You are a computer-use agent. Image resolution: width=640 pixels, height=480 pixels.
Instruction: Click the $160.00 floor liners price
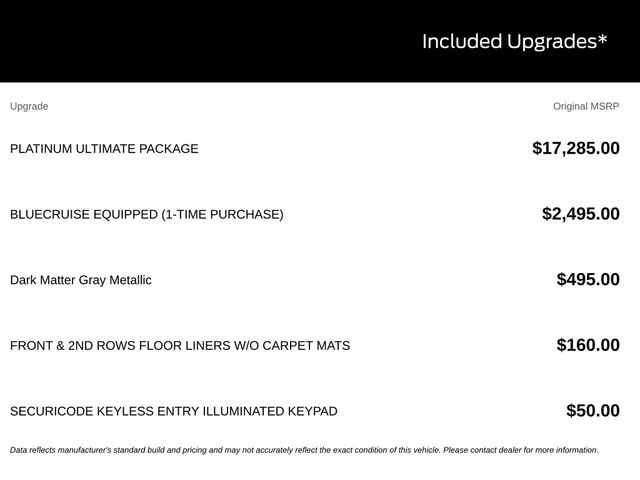pos(588,345)
